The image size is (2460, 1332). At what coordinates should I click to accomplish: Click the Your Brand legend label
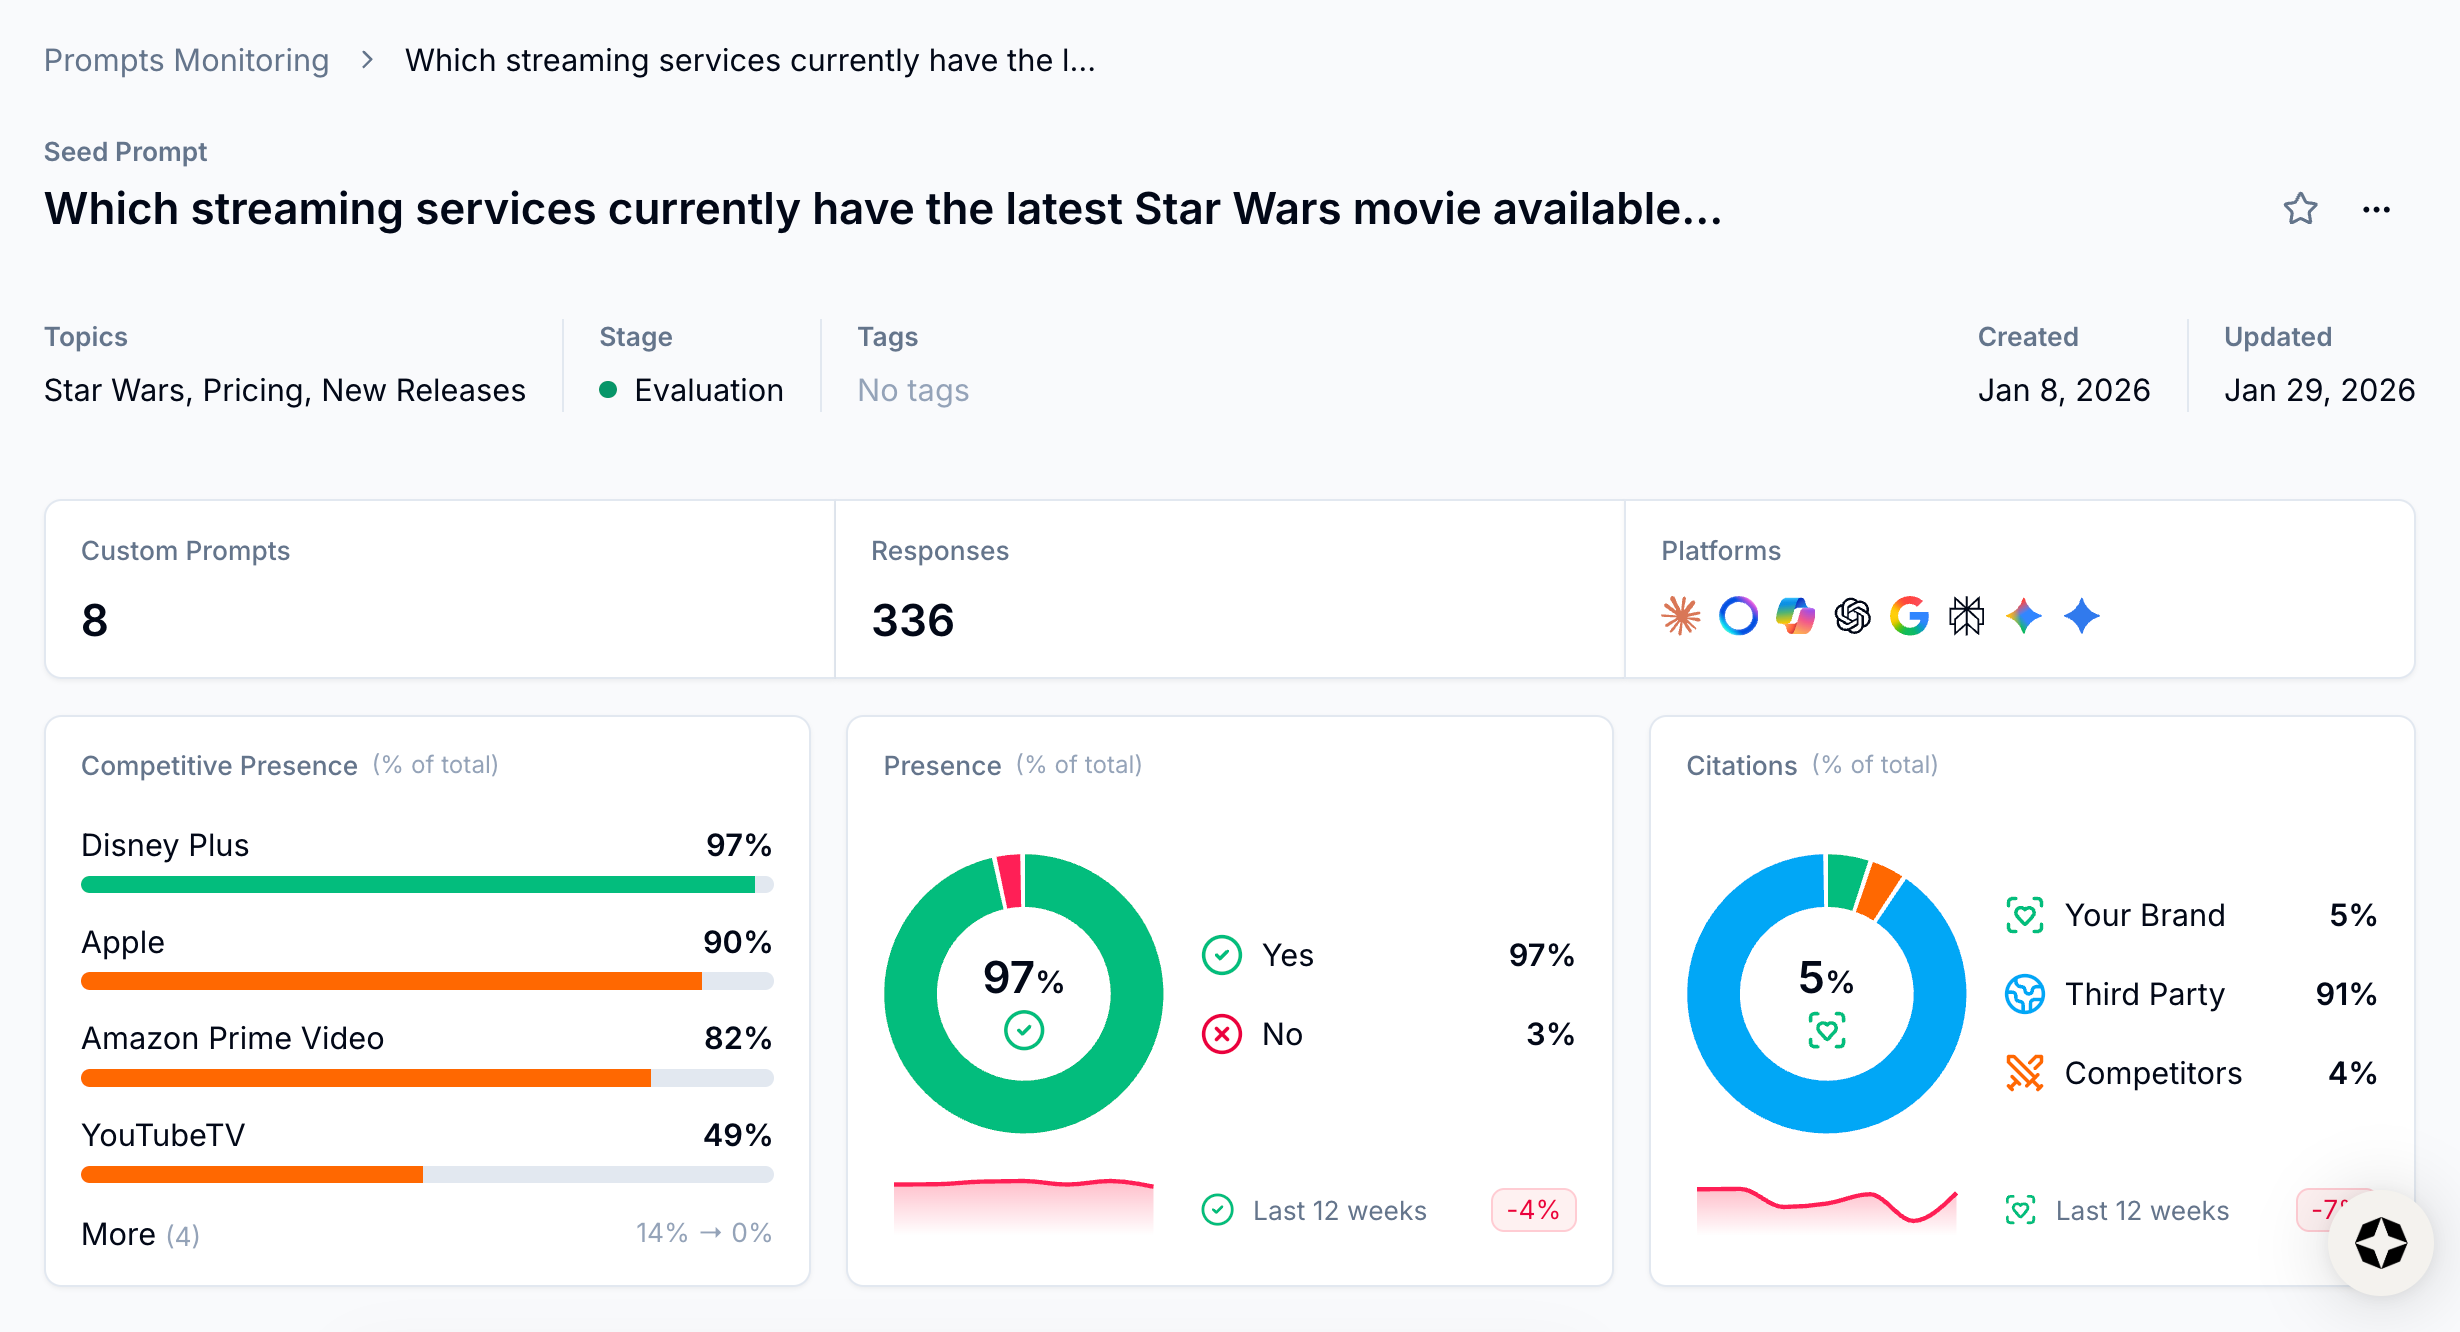pos(2146,915)
